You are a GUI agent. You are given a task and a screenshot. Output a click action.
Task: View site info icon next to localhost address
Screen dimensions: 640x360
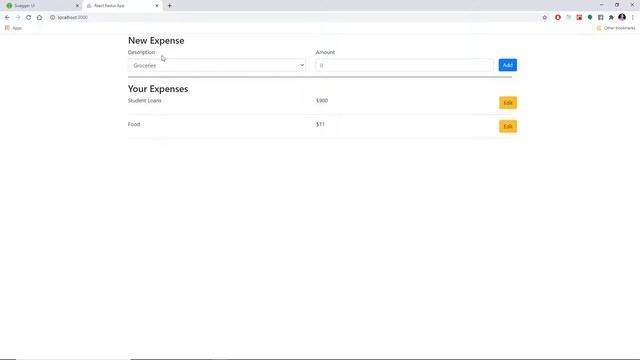coord(52,18)
